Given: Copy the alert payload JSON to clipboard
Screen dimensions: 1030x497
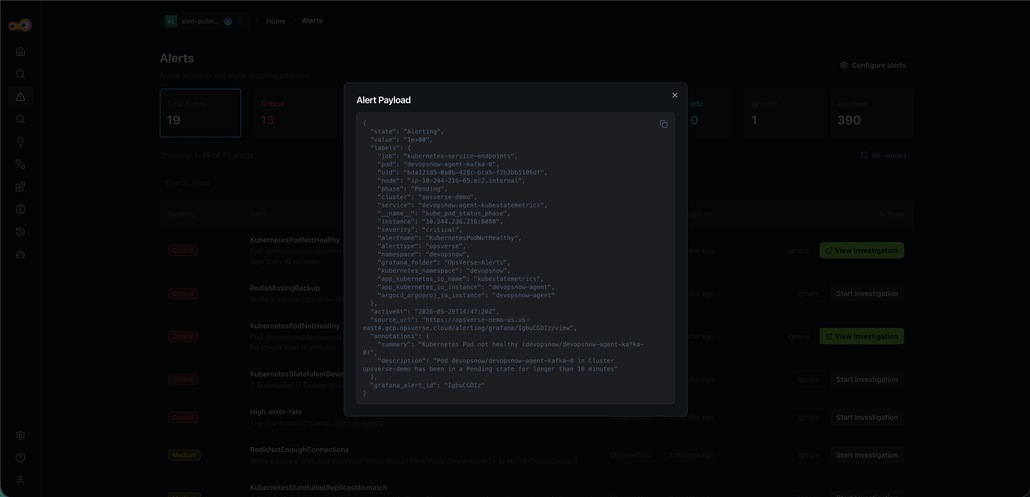Looking at the screenshot, I should 663,124.
